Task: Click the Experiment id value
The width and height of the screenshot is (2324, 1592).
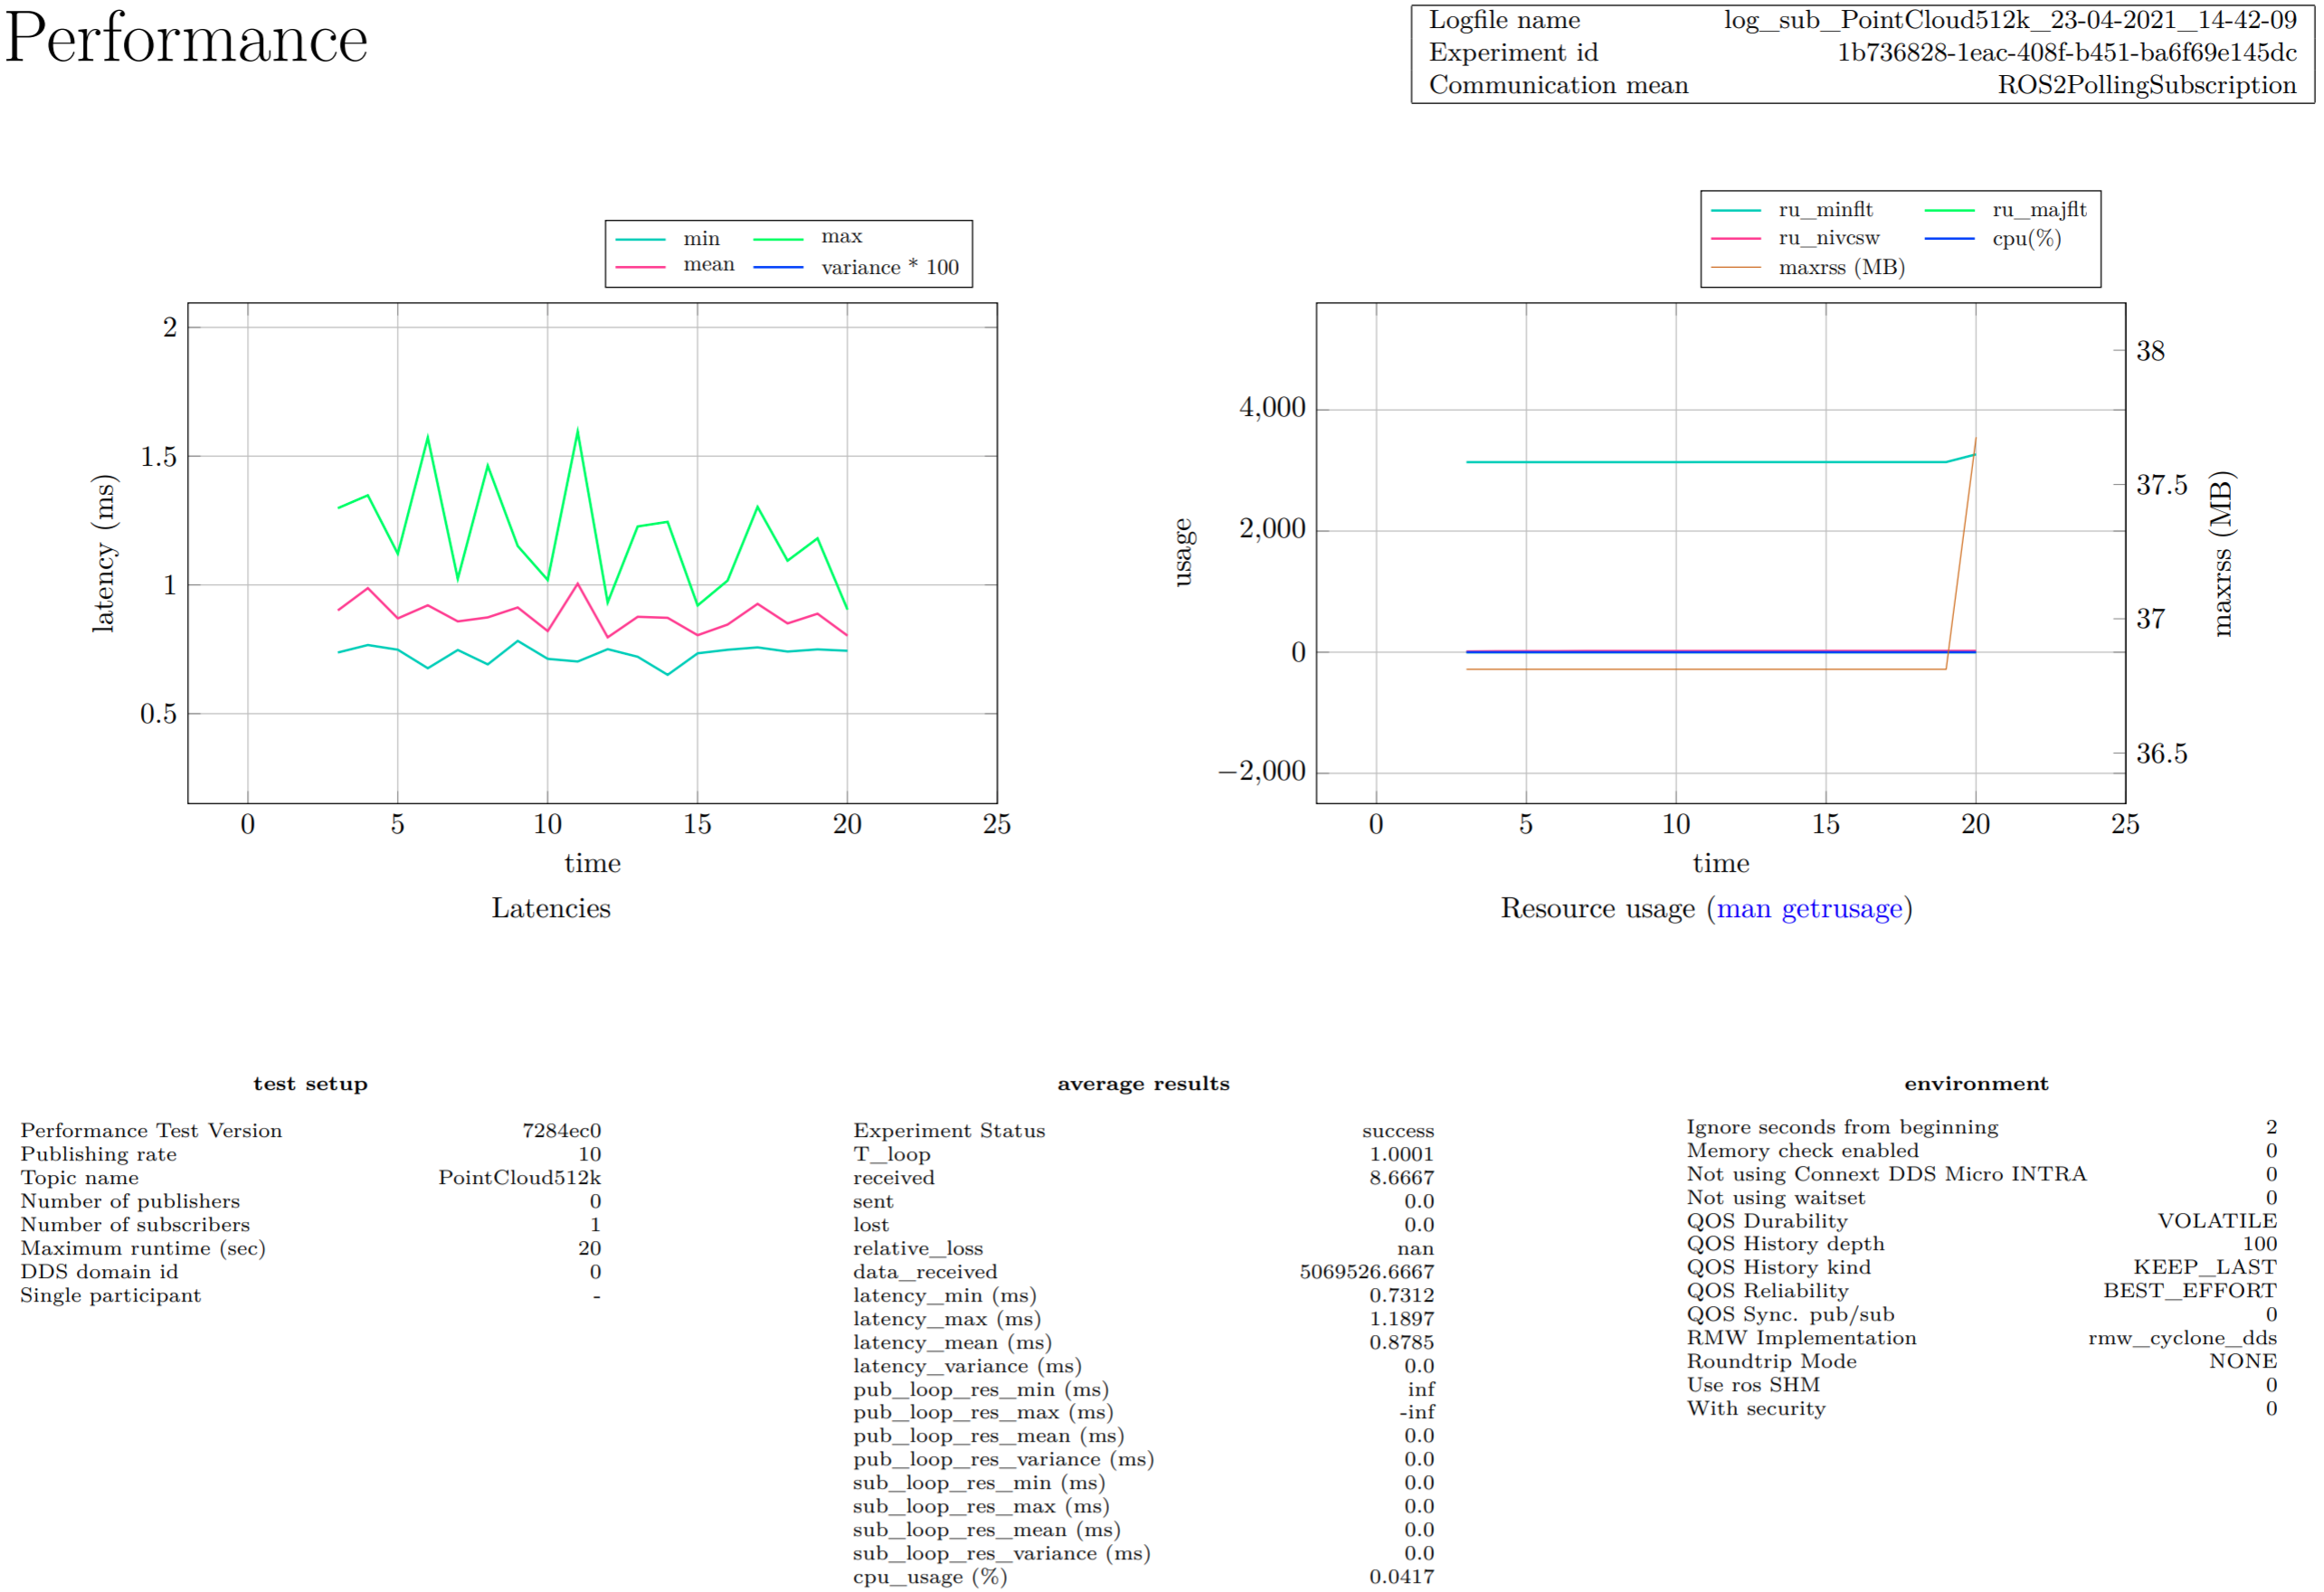Action: [2066, 52]
